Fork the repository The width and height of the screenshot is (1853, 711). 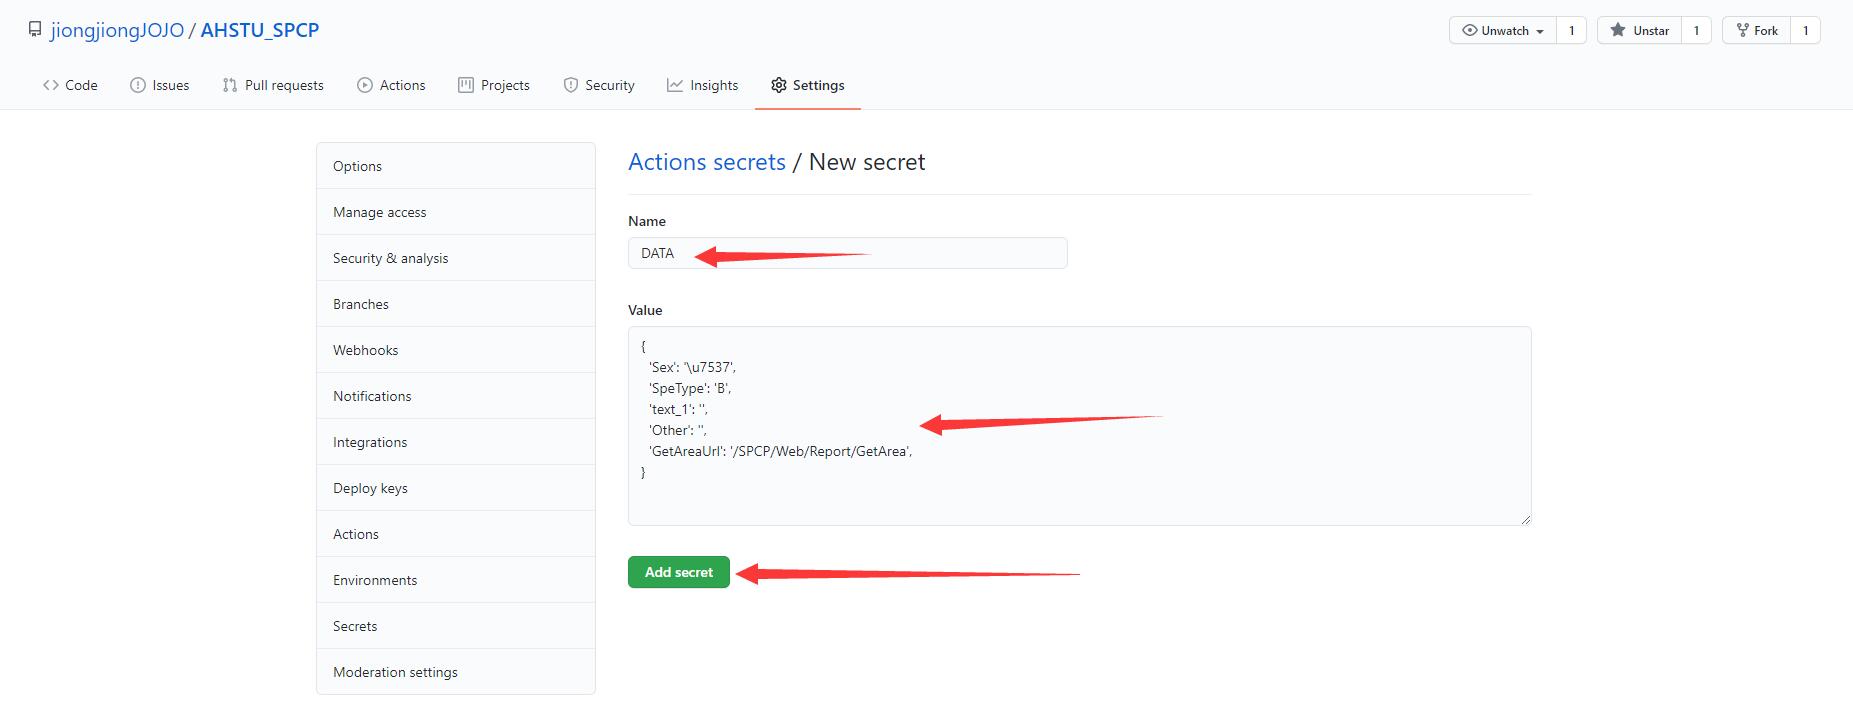(1757, 30)
